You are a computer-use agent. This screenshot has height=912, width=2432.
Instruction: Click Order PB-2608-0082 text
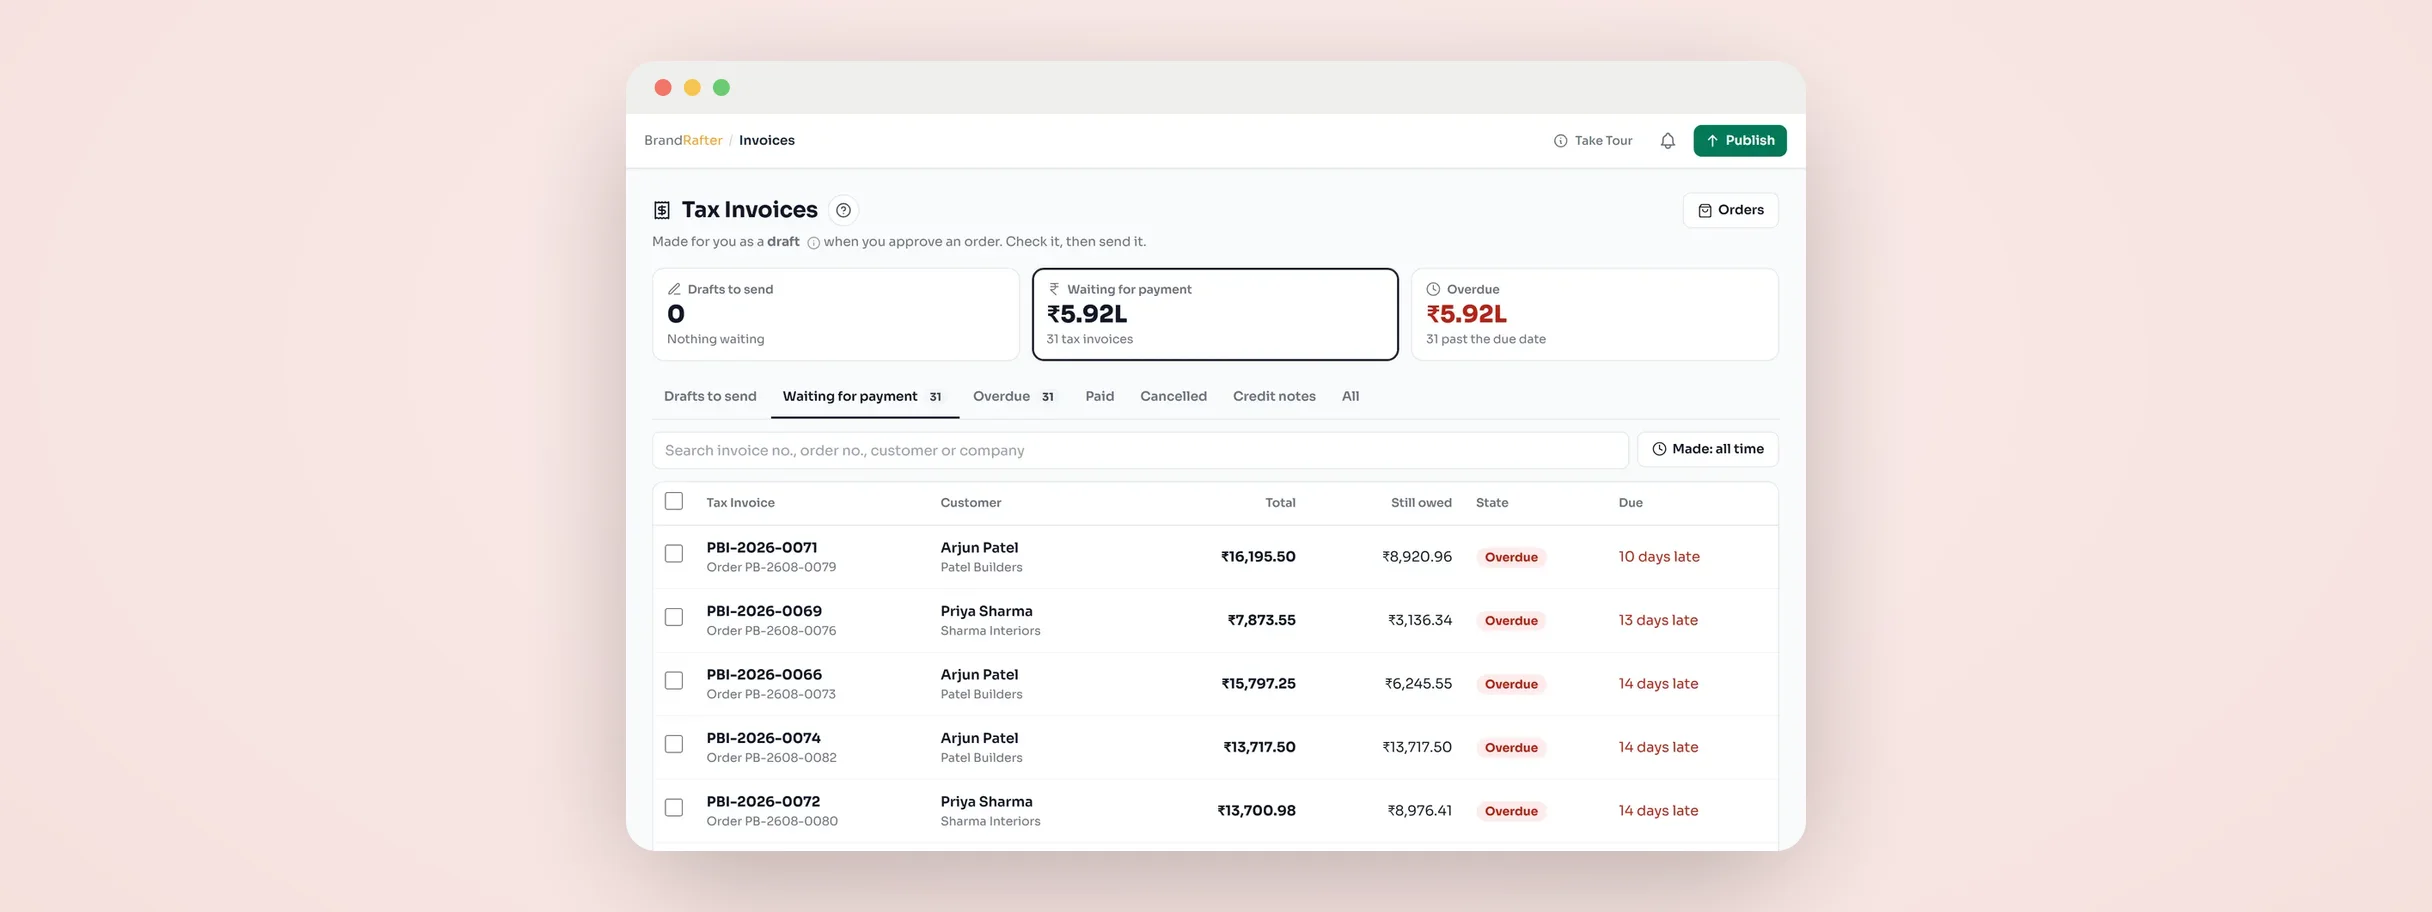coord(771,758)
